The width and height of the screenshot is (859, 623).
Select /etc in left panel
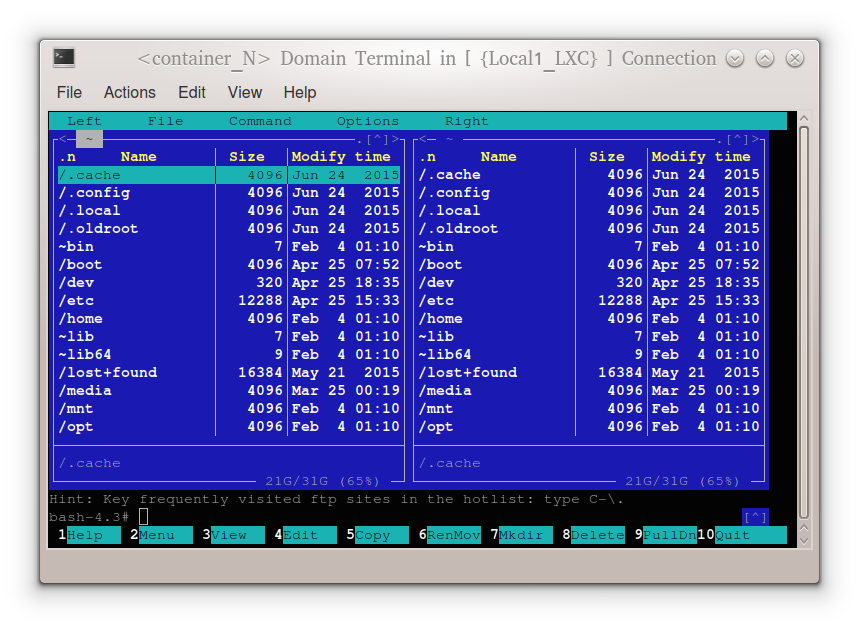point(229,301)
